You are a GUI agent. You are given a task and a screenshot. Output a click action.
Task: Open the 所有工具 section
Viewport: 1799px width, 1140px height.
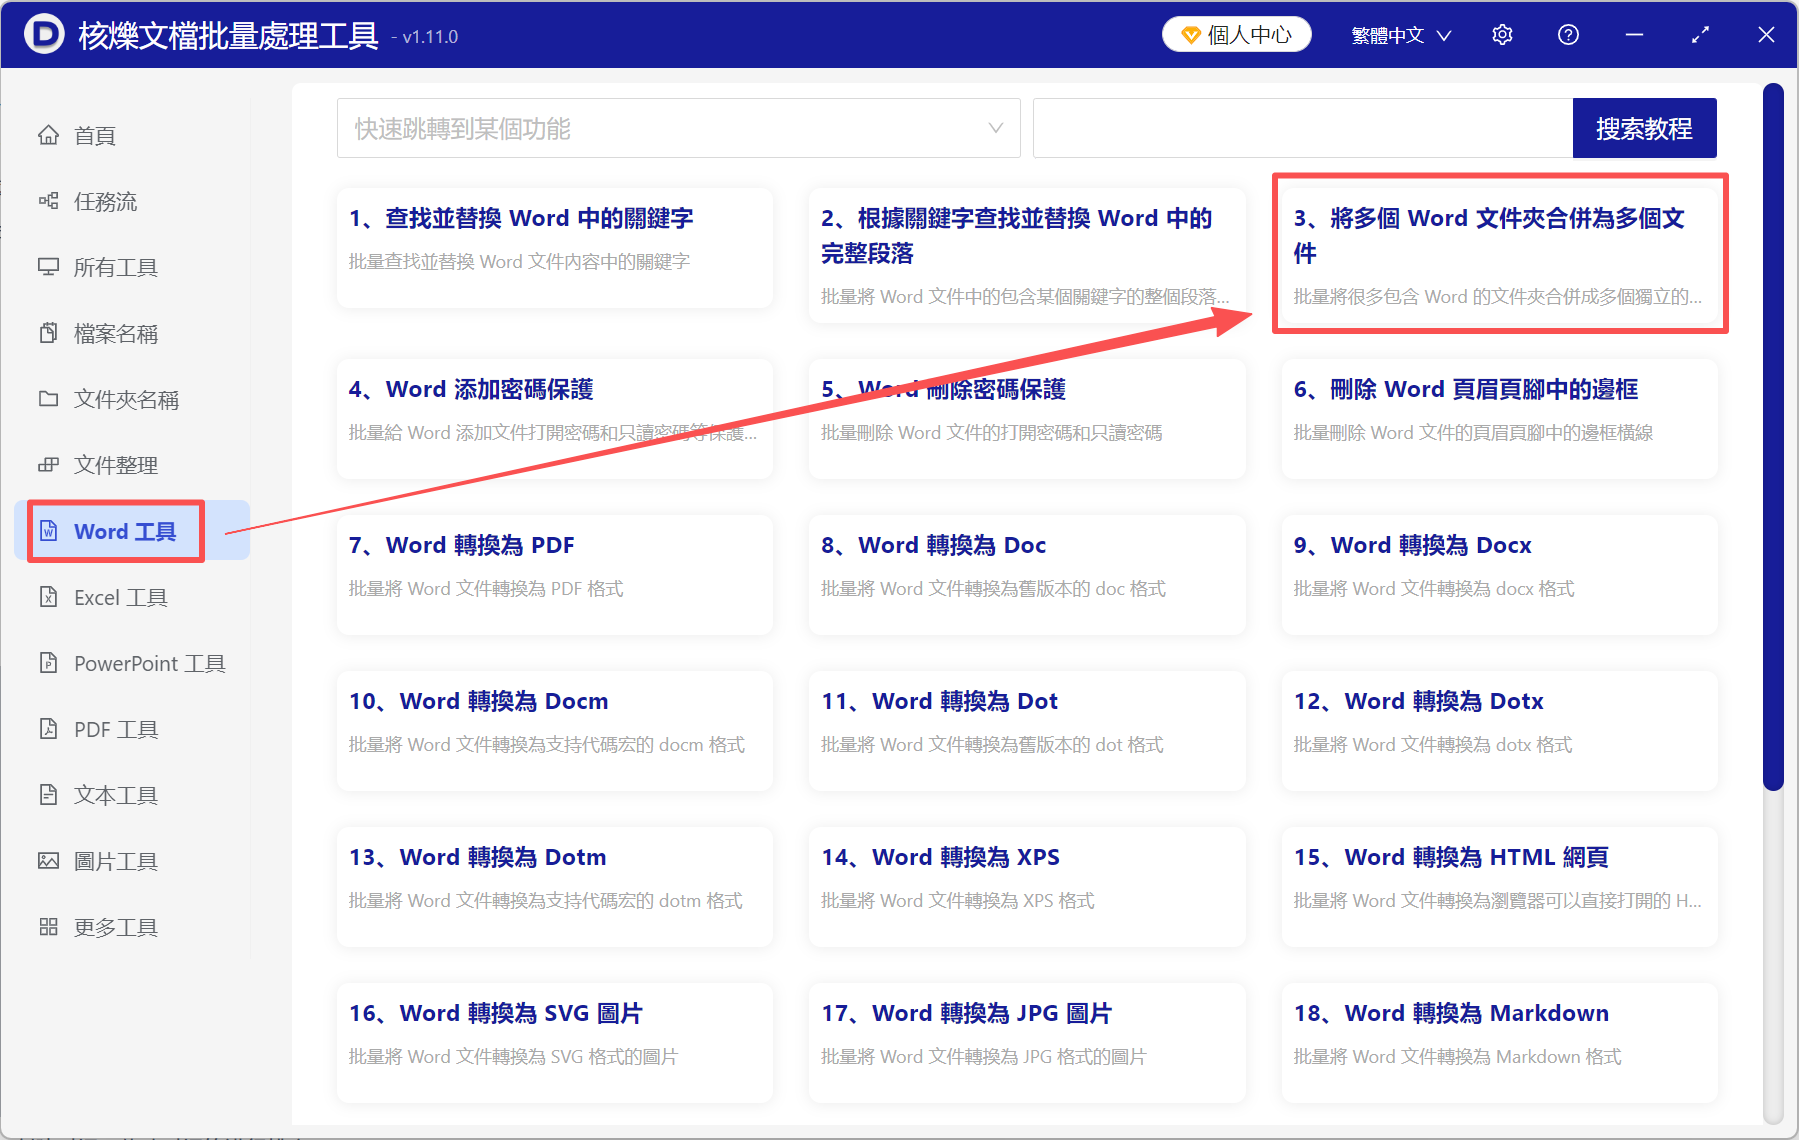point(113,267)
